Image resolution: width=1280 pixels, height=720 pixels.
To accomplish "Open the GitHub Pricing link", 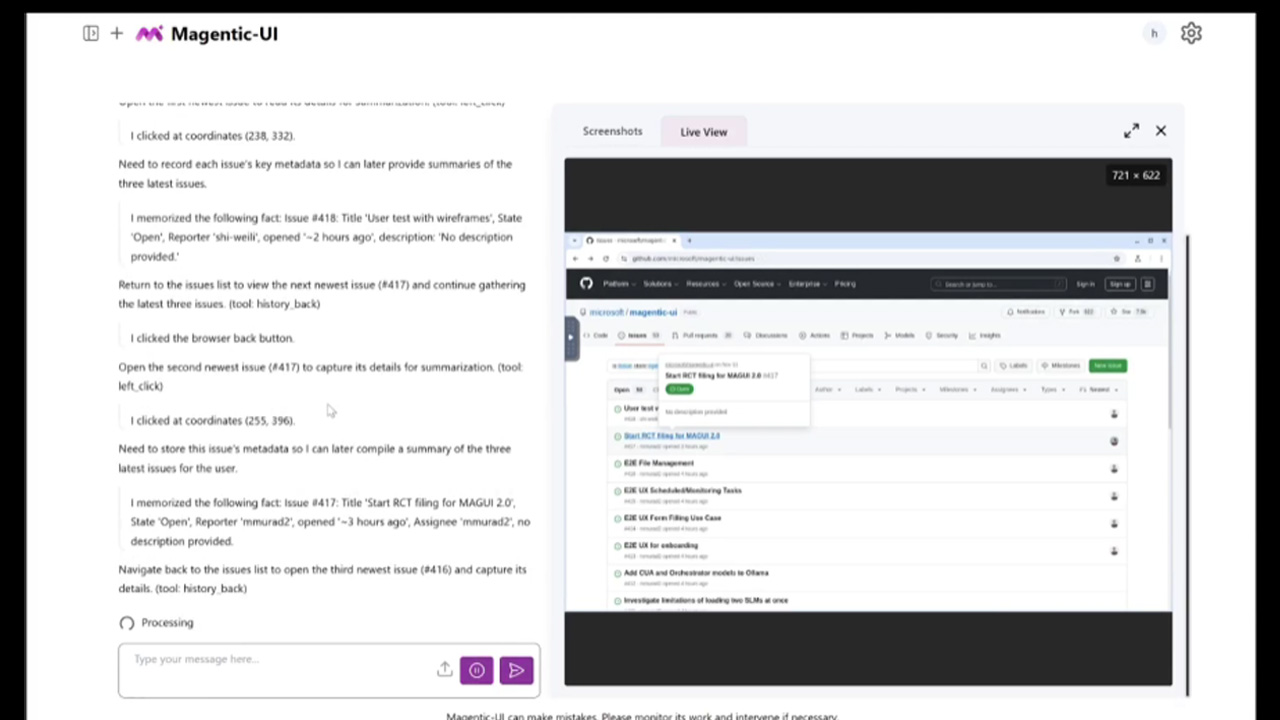I will tap(846, 284).
